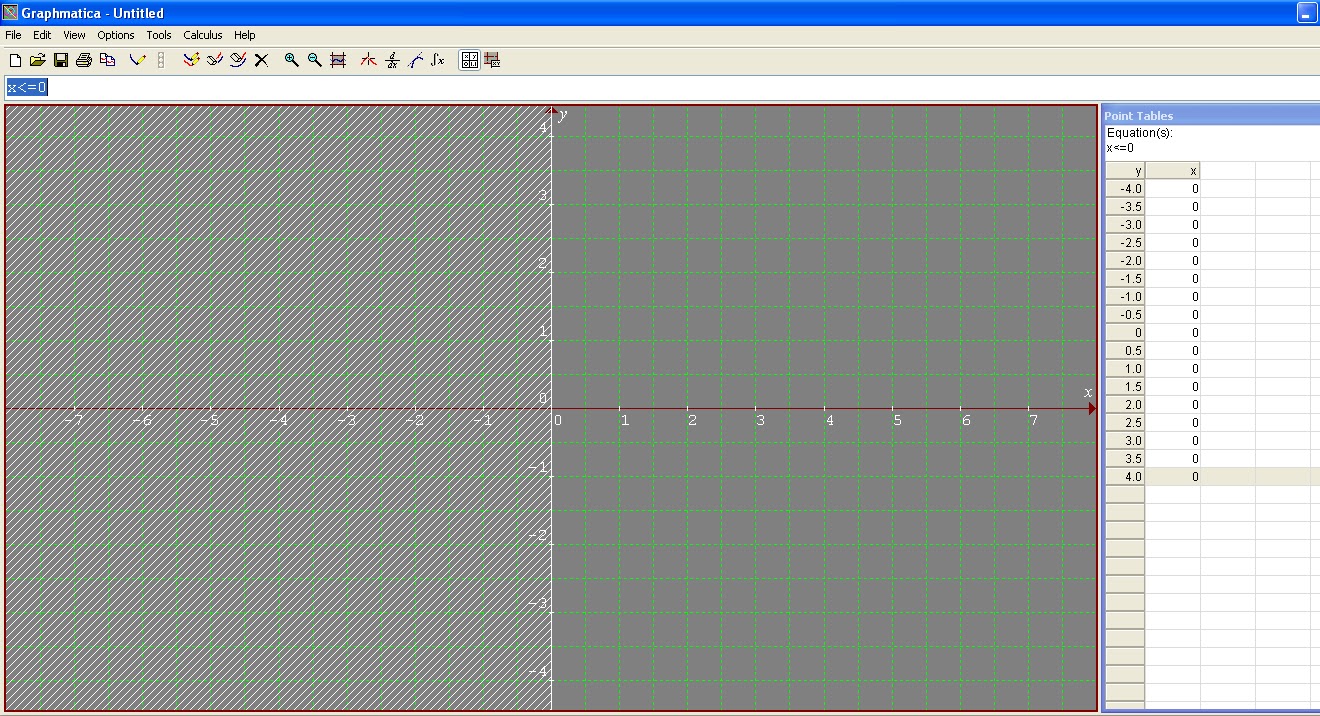Viewport: 1320px width, 716px height.
Task: Select row header -2.0
Action: (x=1125, y=261)
